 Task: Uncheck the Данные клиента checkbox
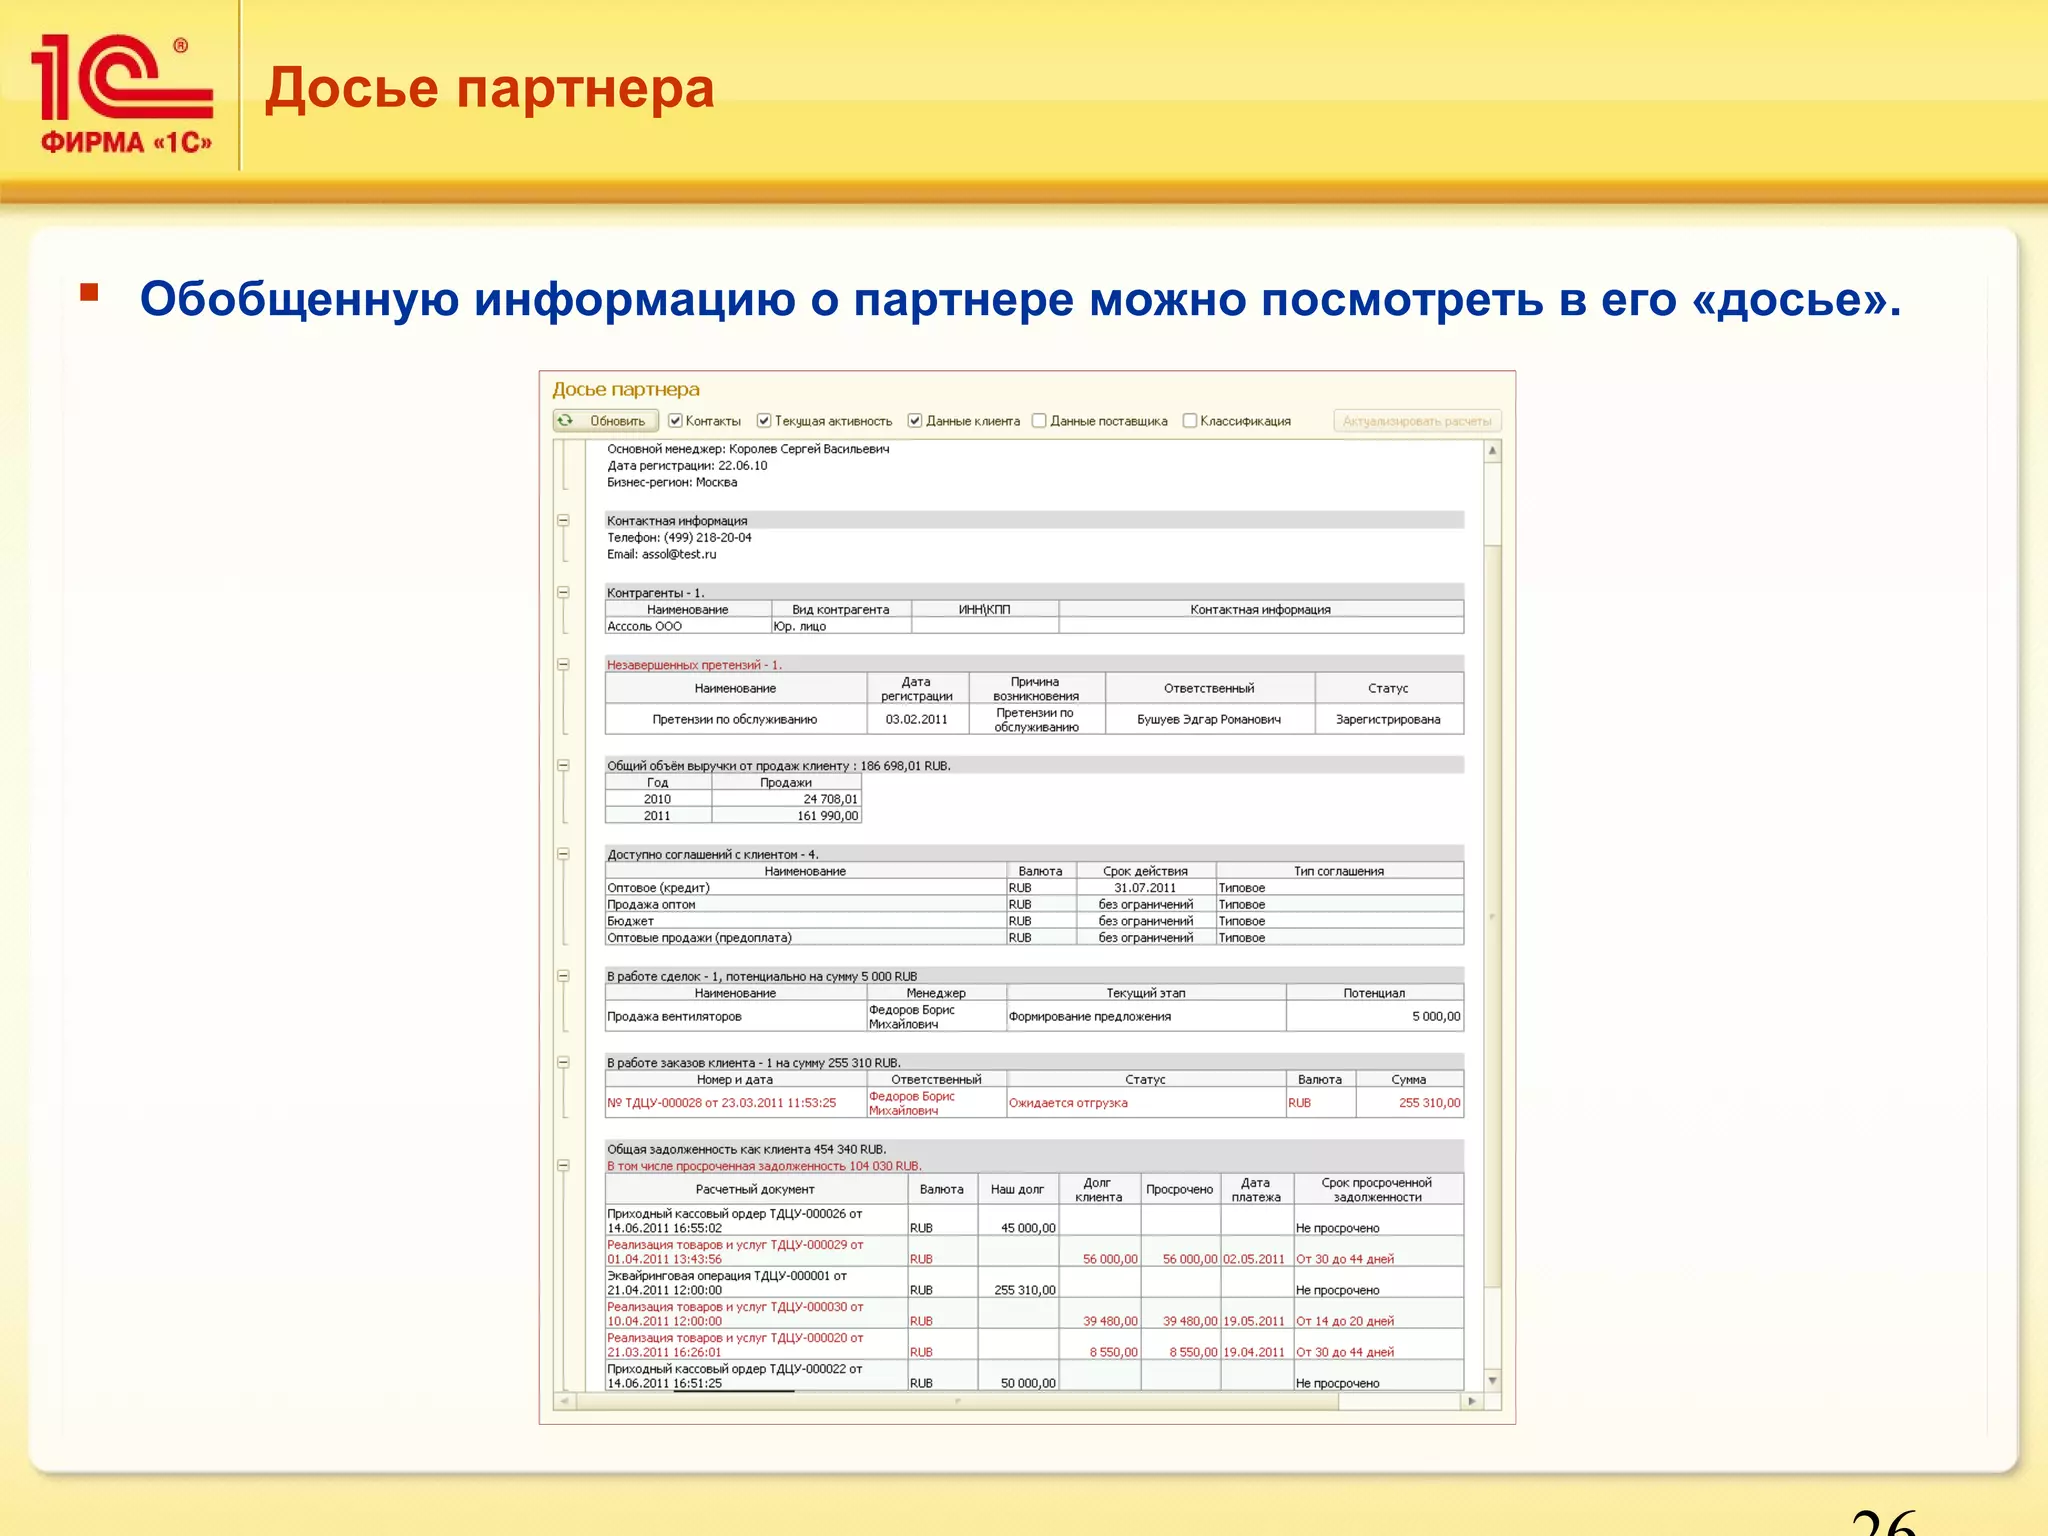coord(914,421)
